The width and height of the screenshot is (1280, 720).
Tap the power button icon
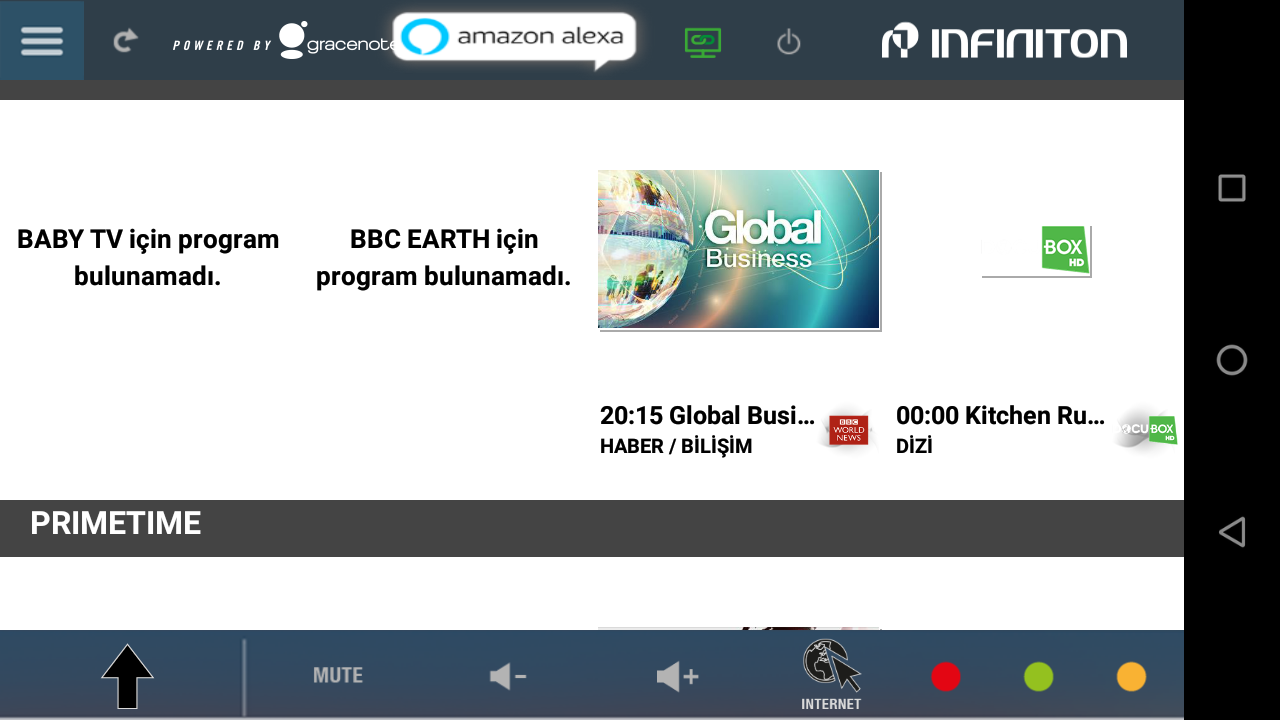click(x=789, y=42)
